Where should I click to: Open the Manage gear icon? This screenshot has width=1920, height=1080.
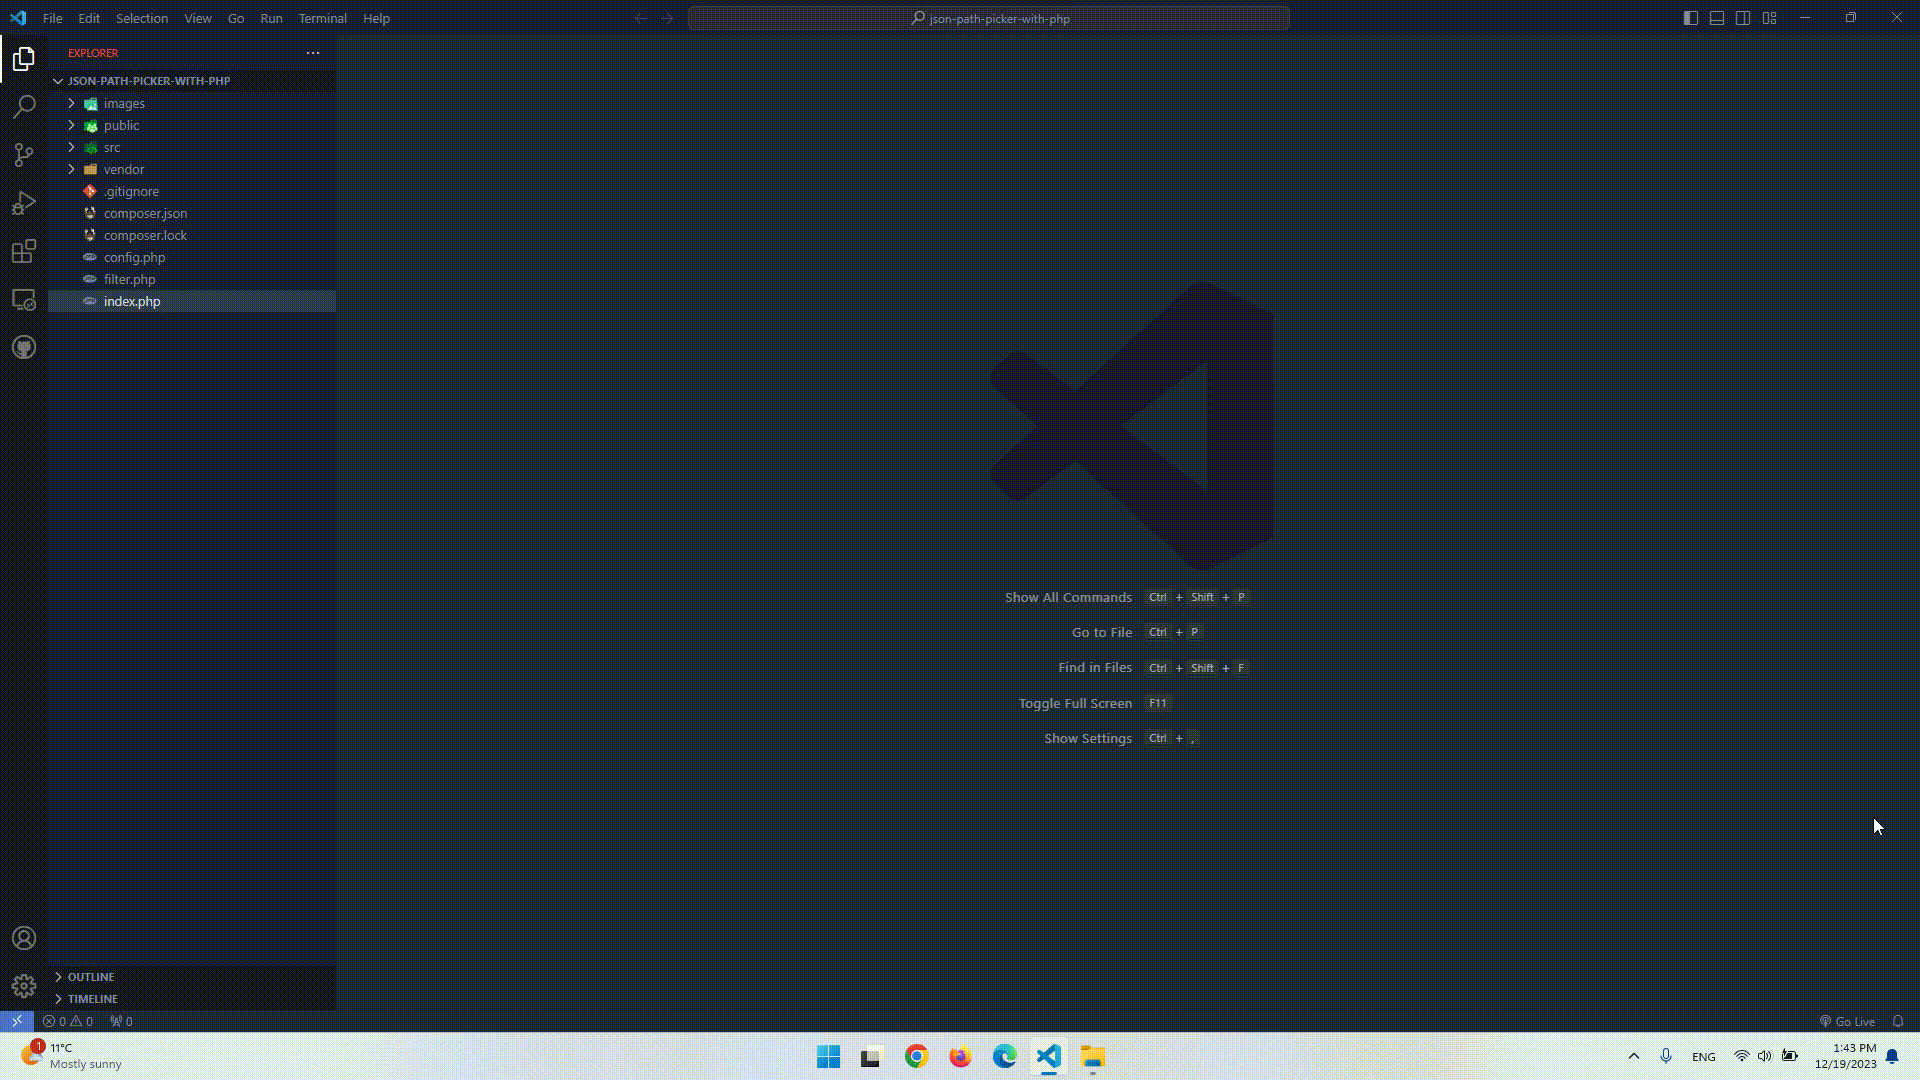[x=24, y=986]
